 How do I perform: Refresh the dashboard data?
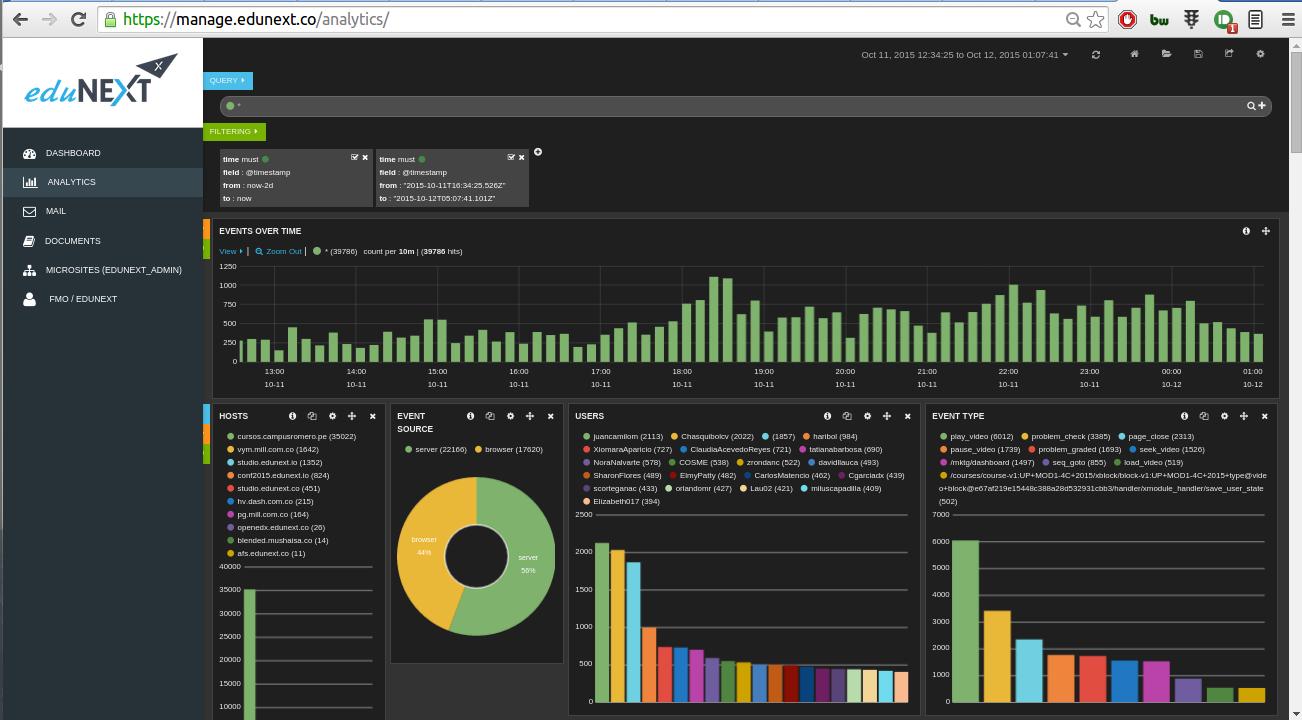pos(1096,54)
